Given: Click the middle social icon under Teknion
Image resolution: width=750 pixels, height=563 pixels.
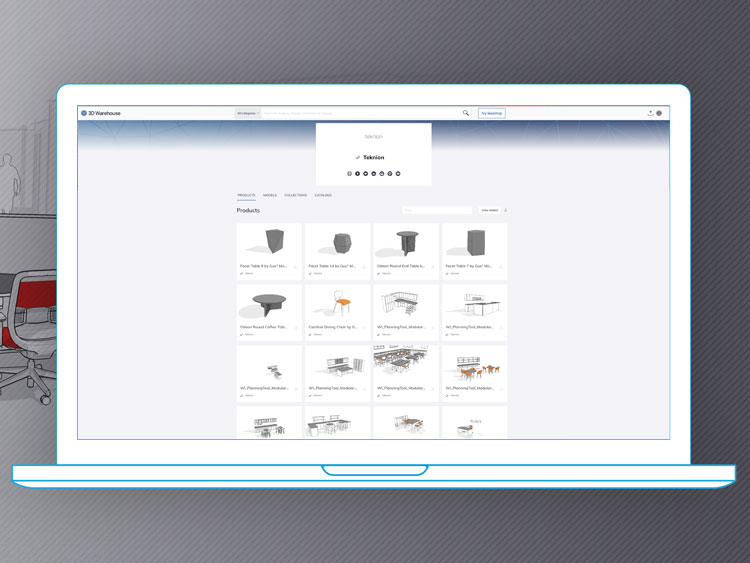Looking at the screenshot, I should 374,174.
